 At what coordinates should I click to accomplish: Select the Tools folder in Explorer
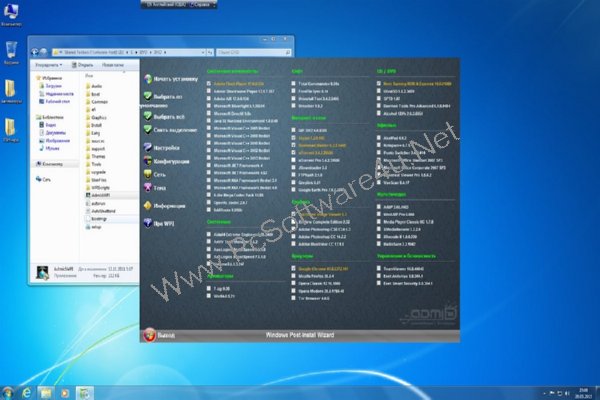tap(94, 164)
